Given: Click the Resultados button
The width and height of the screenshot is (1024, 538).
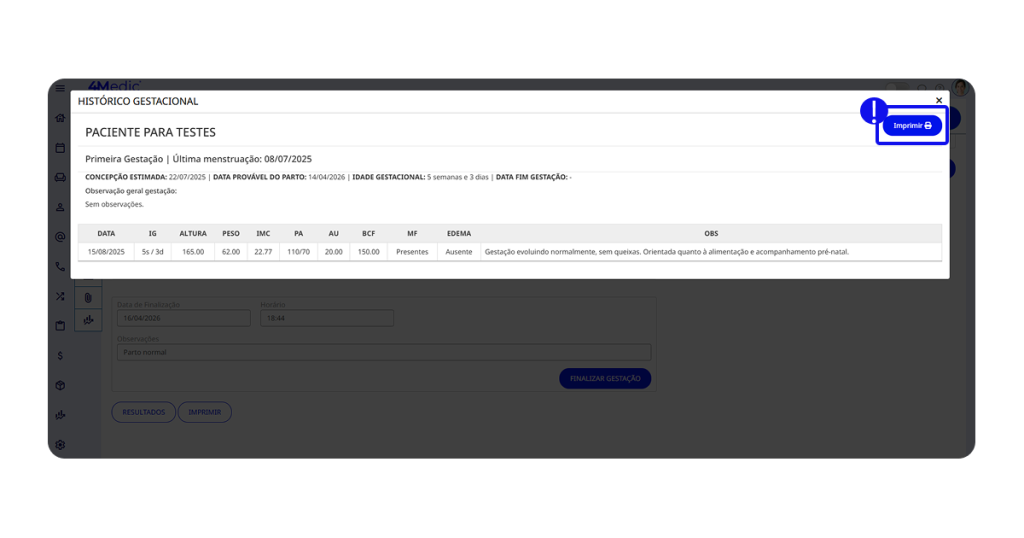Looking at the screenshot, I should point(143,412).
